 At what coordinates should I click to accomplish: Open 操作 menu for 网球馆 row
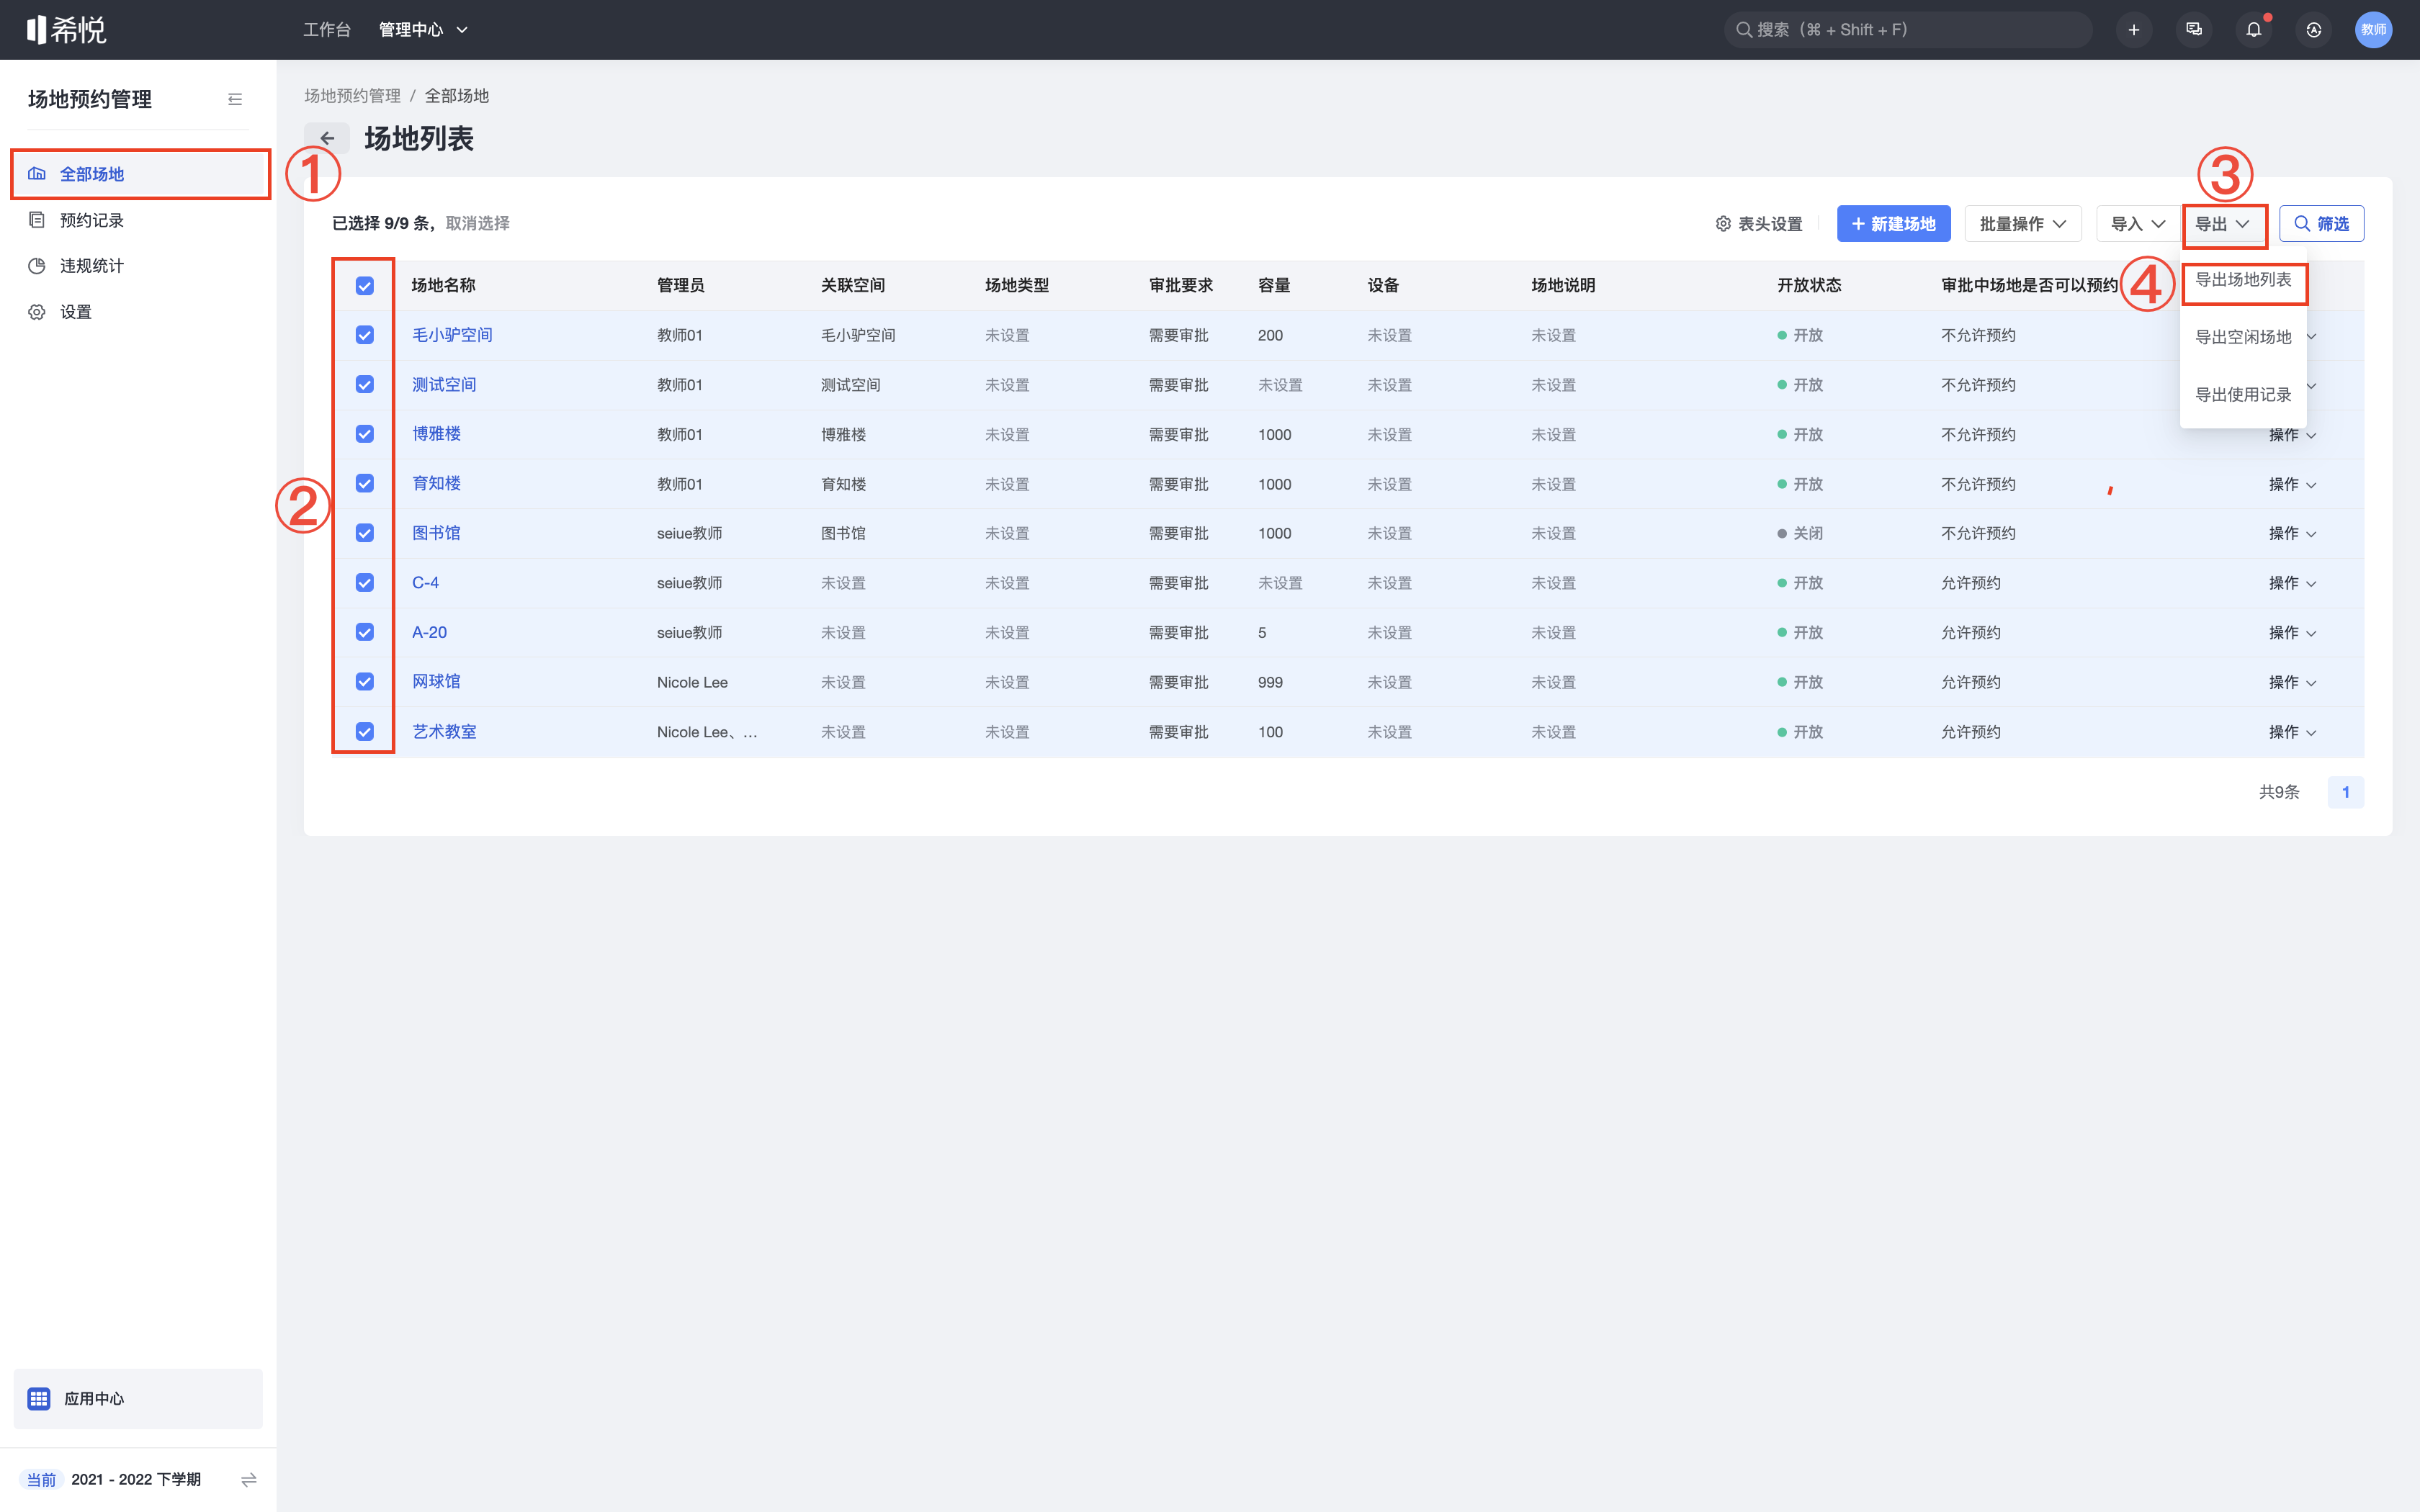(2292, 682)
